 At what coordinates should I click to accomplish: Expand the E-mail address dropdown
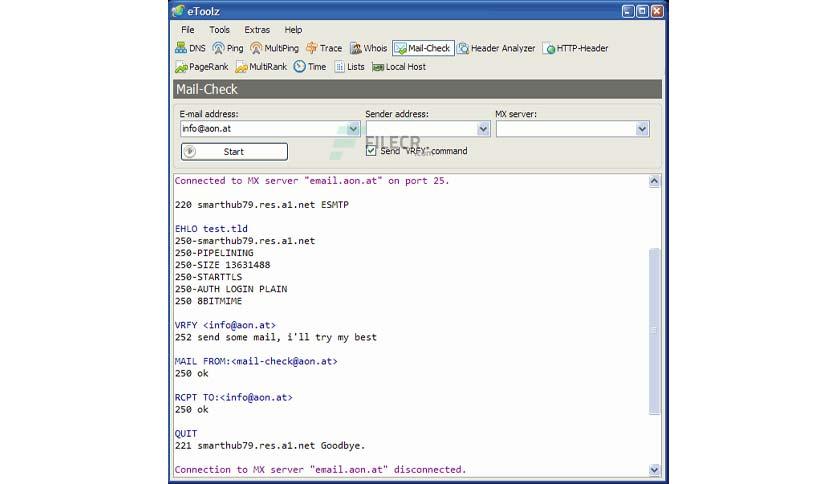tap(353, 128)
